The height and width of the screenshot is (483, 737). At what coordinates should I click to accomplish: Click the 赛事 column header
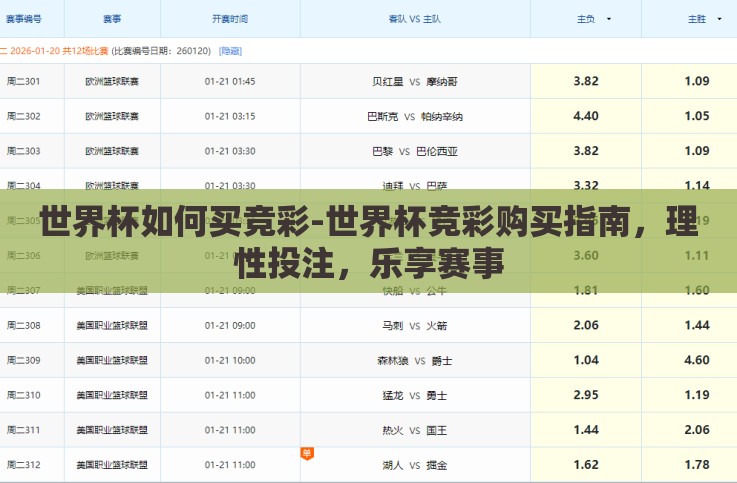[x=112, y=19]
